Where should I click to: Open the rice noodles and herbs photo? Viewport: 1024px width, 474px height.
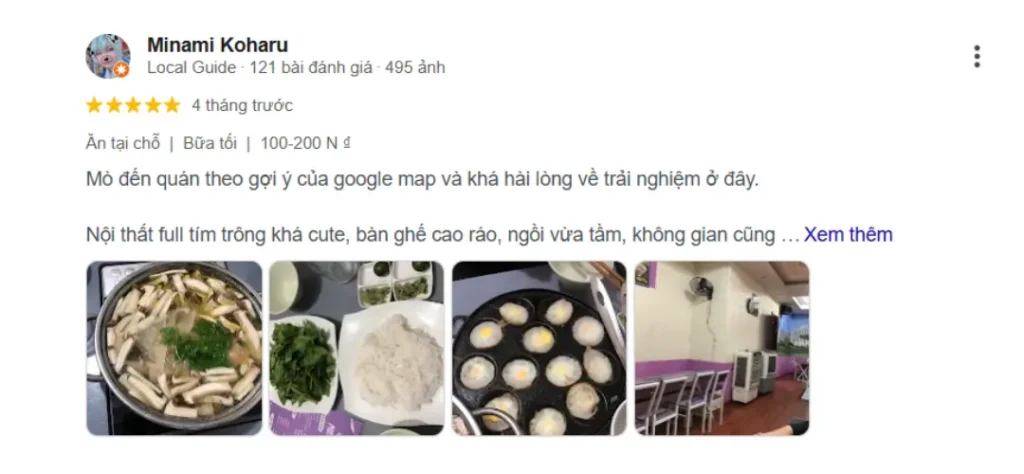[x=357, y=348]
